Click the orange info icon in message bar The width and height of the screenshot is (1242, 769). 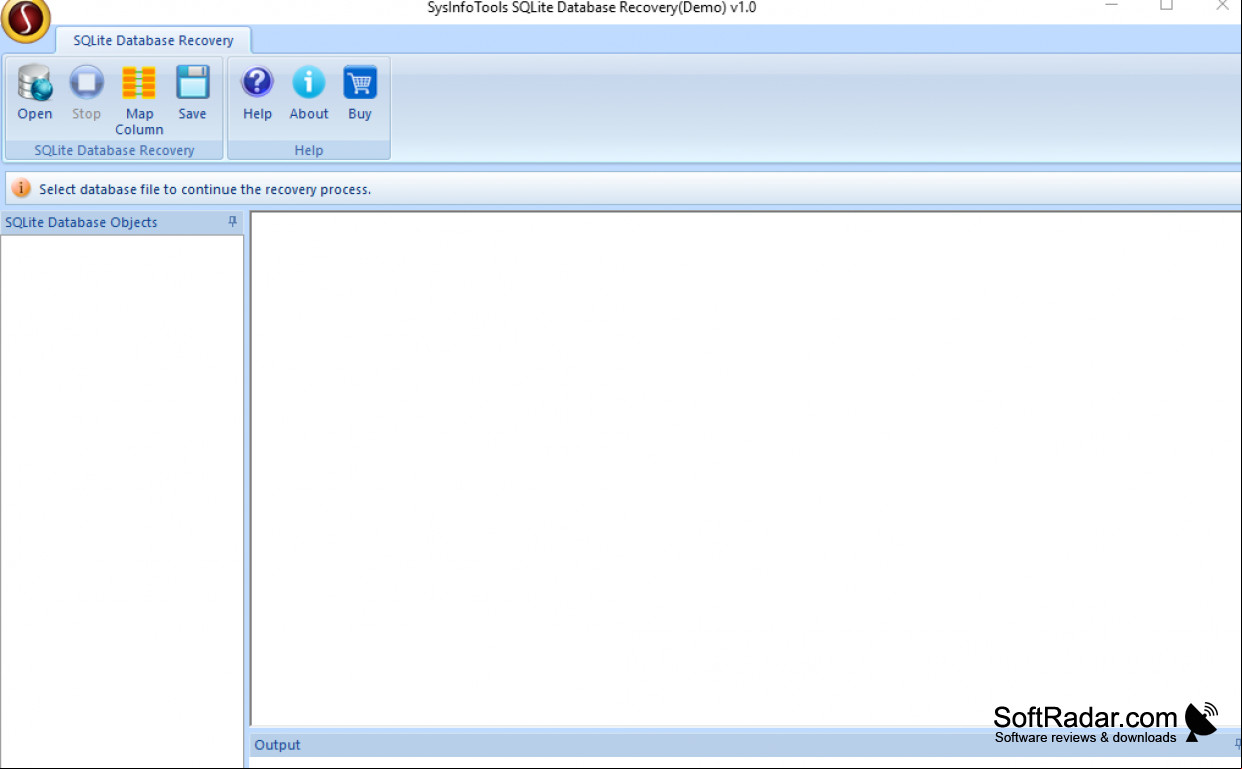pyautogui.click(x=21, y=188)
